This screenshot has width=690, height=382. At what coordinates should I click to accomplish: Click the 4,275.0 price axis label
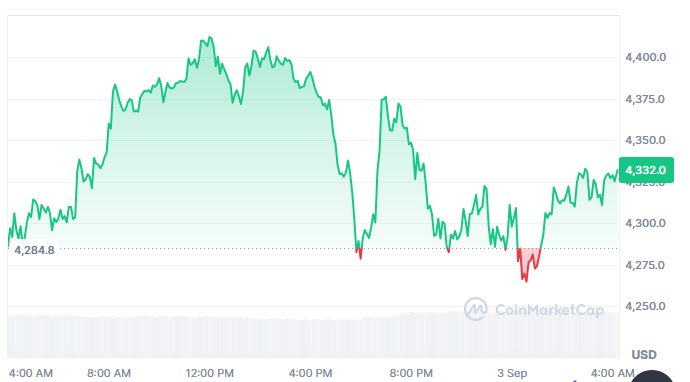[x=645, y=265]
